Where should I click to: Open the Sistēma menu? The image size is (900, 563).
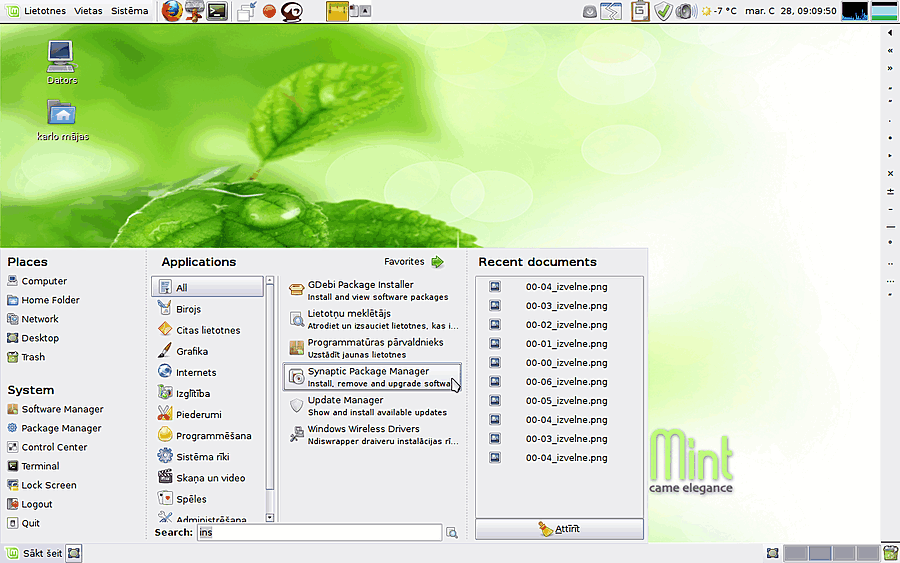130,11
